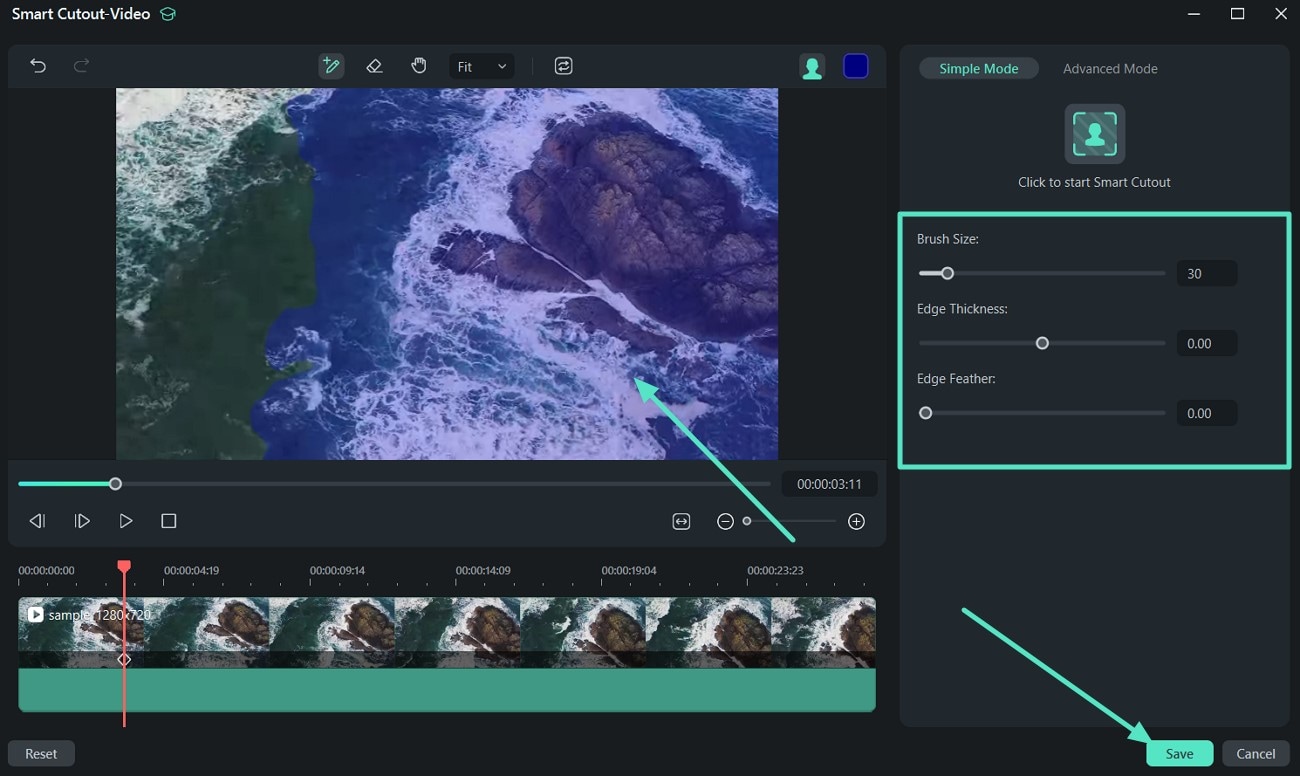Click the green cutout track bar

coord(447,690)
